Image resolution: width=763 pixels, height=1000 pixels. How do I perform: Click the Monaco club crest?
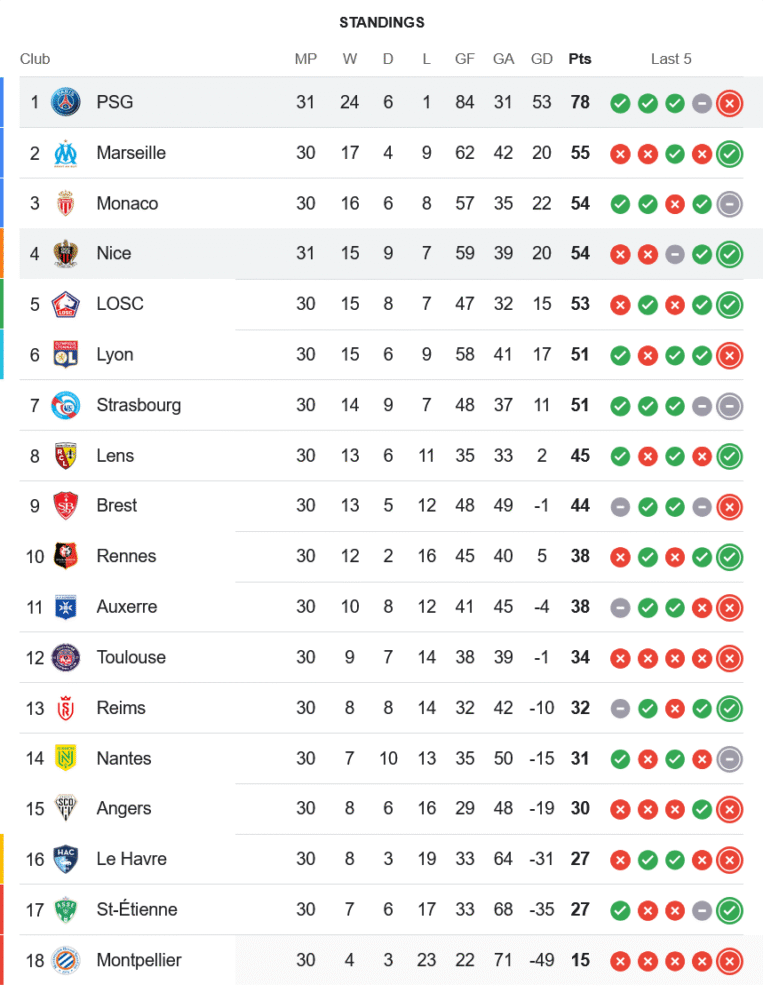pos(66,203)
